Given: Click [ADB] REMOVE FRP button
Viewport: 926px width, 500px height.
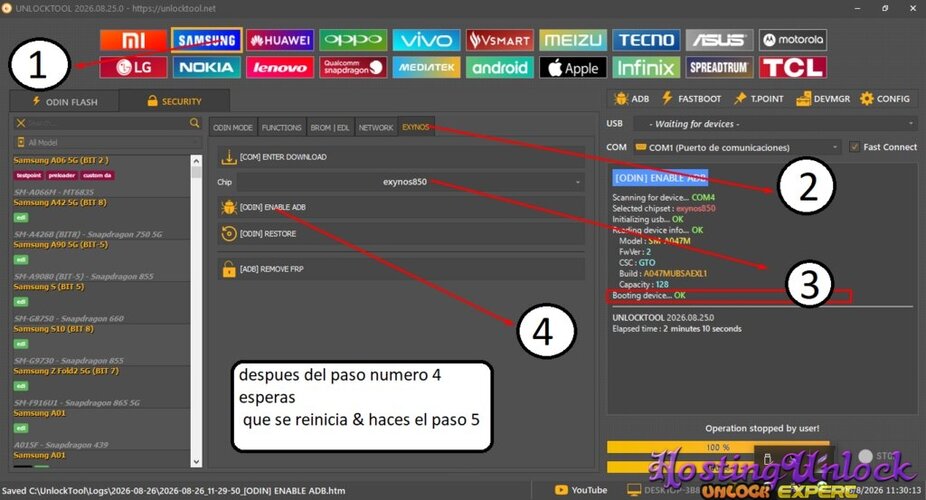Looking at the screenshot, I should pyautogui.click(x=401, y=269).
